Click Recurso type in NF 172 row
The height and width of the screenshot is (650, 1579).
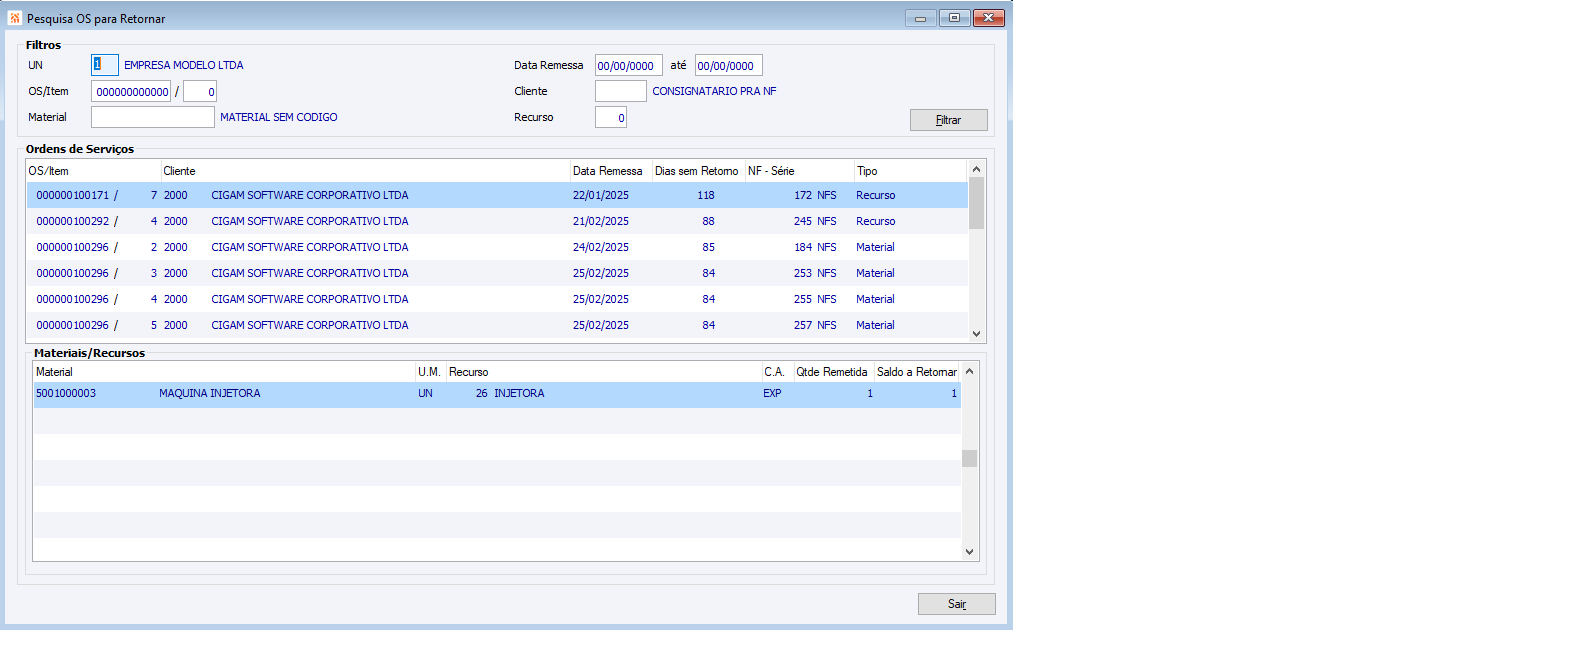(876, 195)
